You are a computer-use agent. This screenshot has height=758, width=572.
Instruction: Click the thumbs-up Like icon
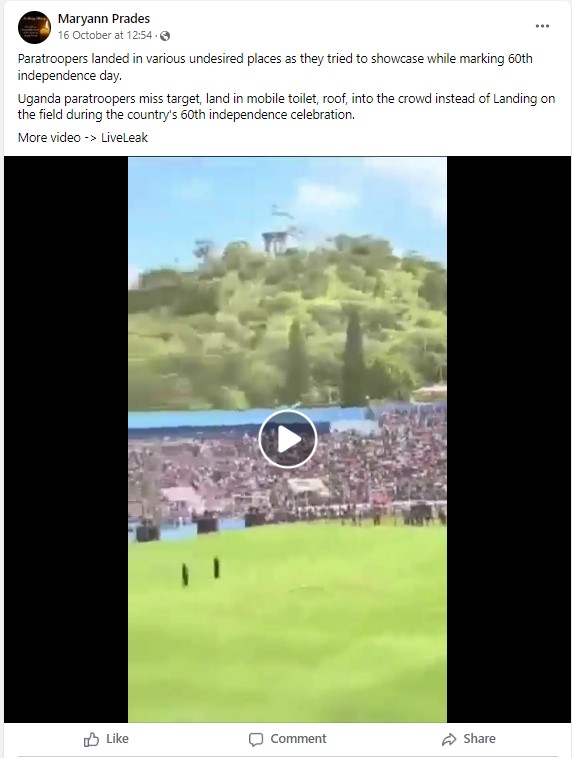(91, 739)
